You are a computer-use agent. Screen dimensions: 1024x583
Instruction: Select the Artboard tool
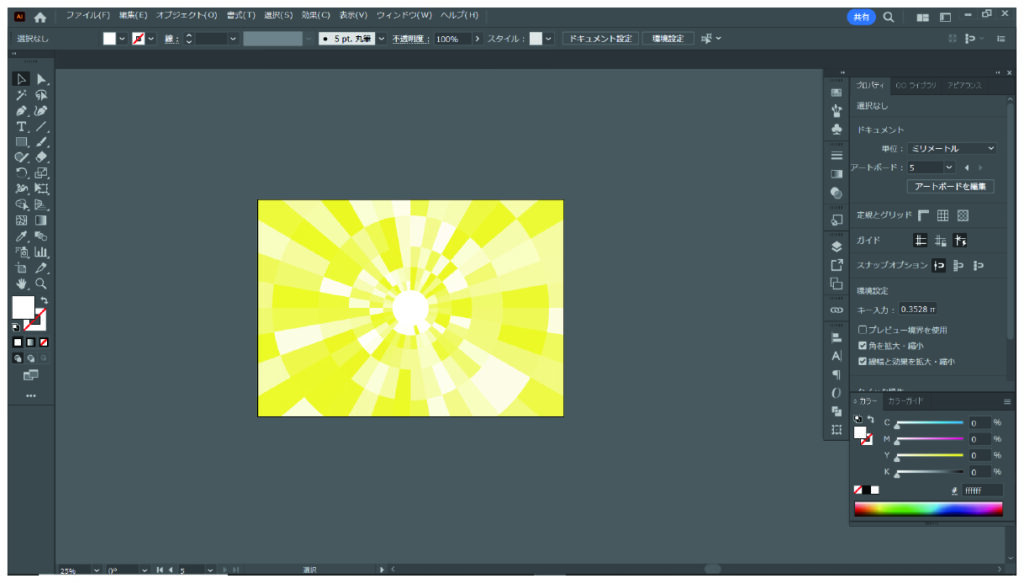click(21, 268)
